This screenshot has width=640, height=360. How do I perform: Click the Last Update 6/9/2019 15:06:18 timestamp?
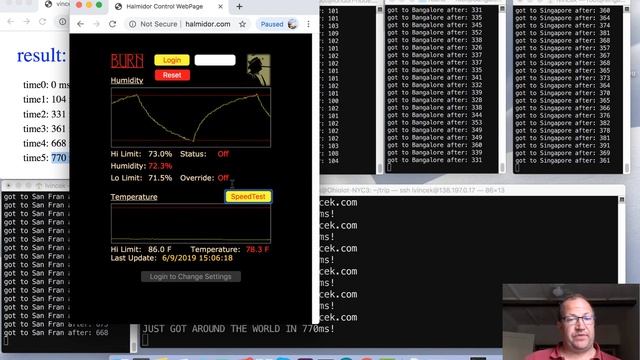(x=197, y=258)
